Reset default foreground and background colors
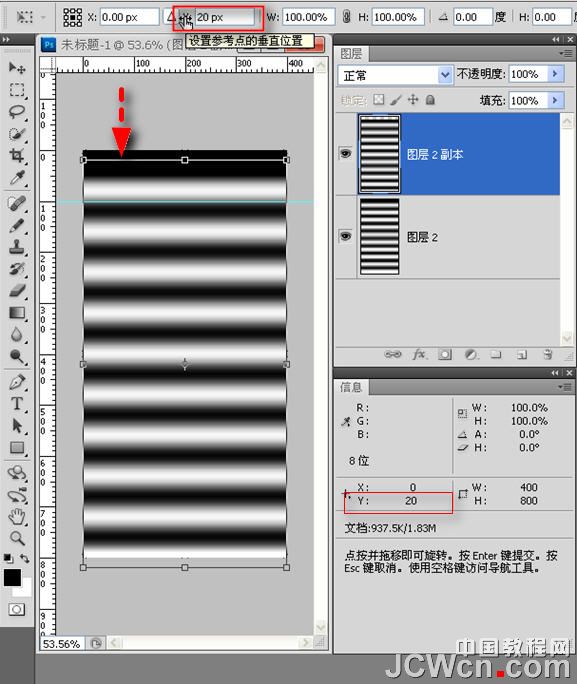The image size is (577, 684). point(7,558)
